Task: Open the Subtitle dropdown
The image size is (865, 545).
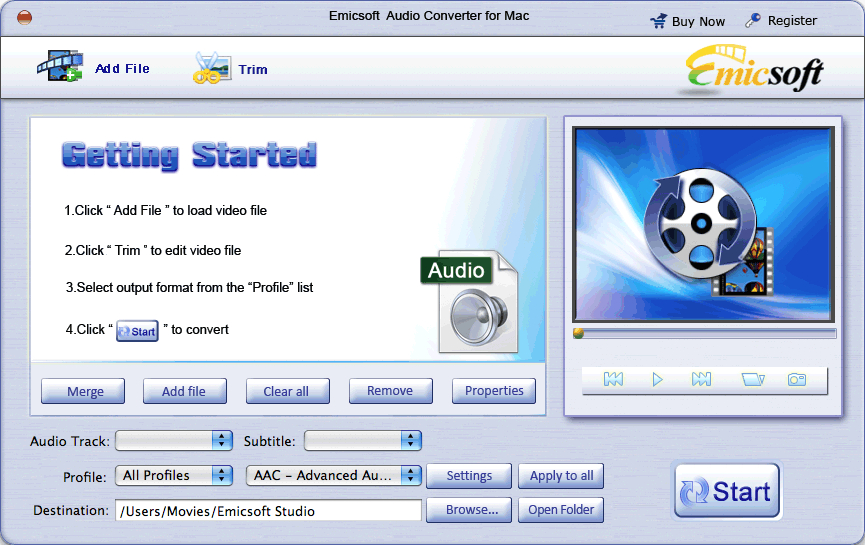Action: click(363, 440)
